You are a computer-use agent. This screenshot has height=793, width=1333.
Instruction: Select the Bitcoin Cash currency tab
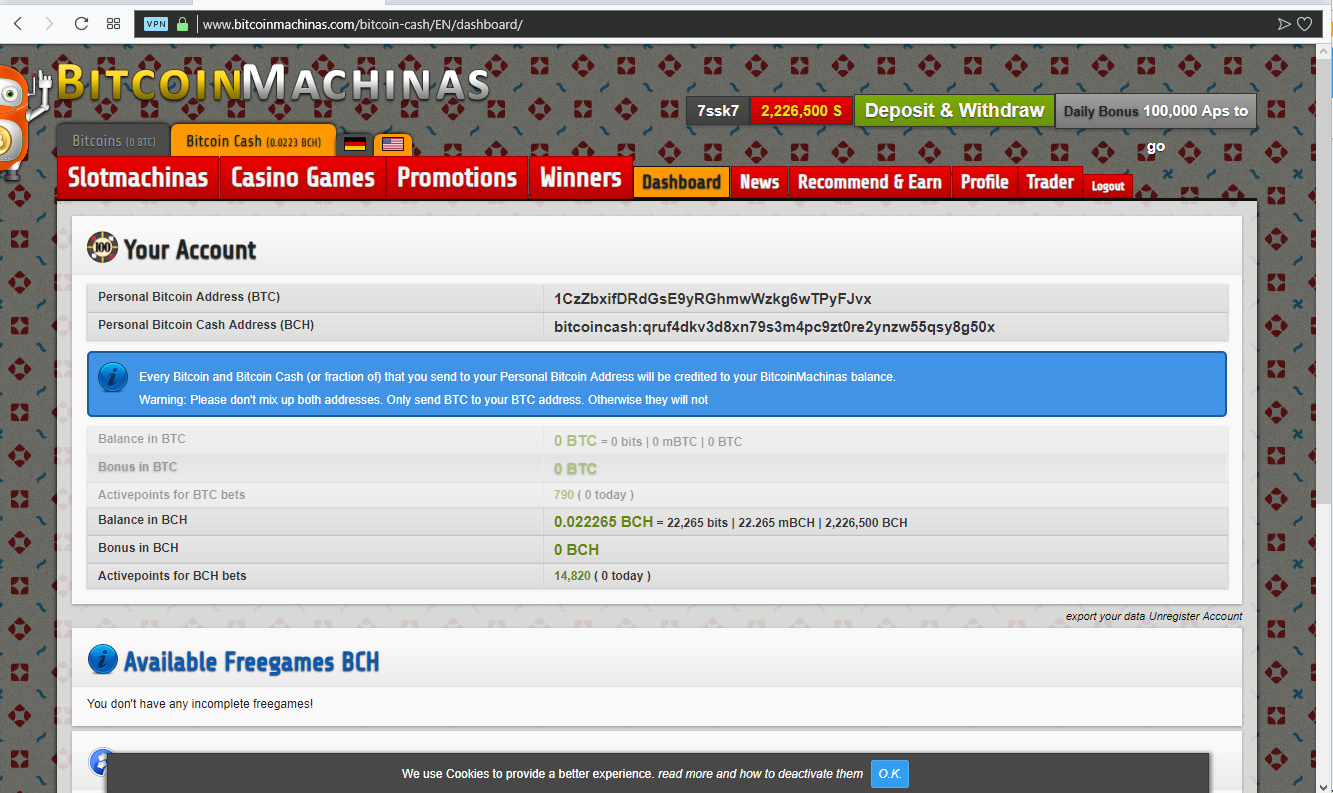click(254, 141)
